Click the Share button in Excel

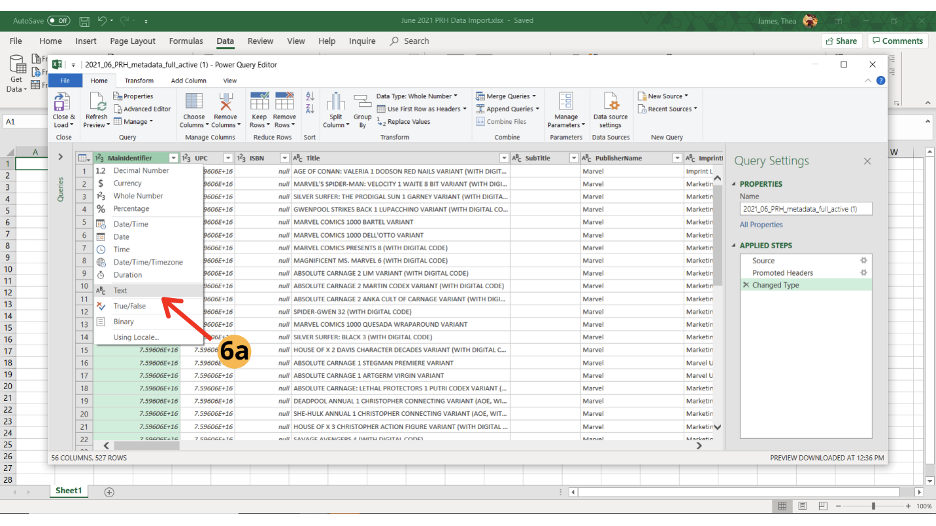pyautogui.click(x=842, y=41)
